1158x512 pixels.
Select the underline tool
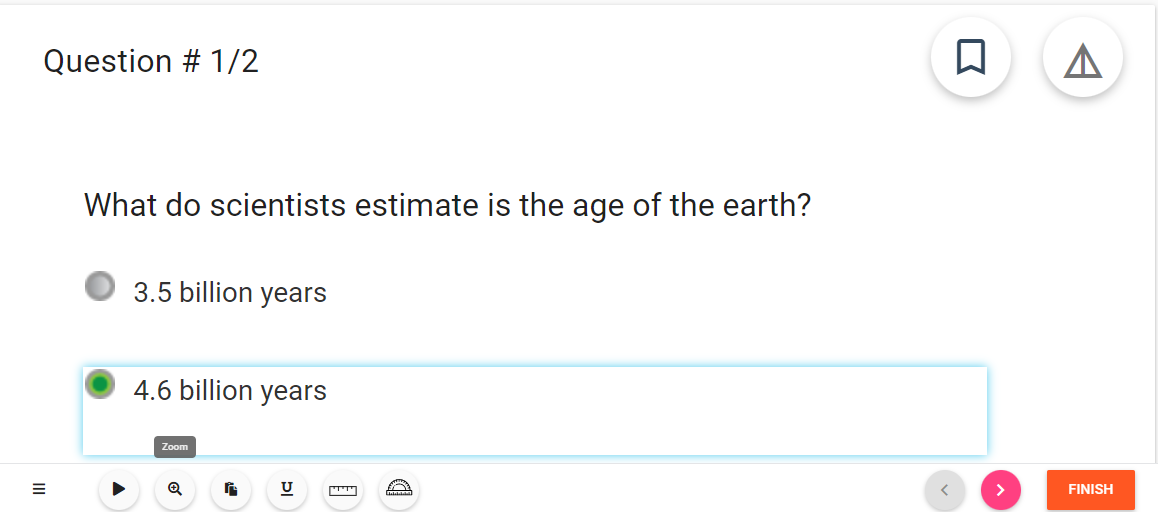click(287, 489)
